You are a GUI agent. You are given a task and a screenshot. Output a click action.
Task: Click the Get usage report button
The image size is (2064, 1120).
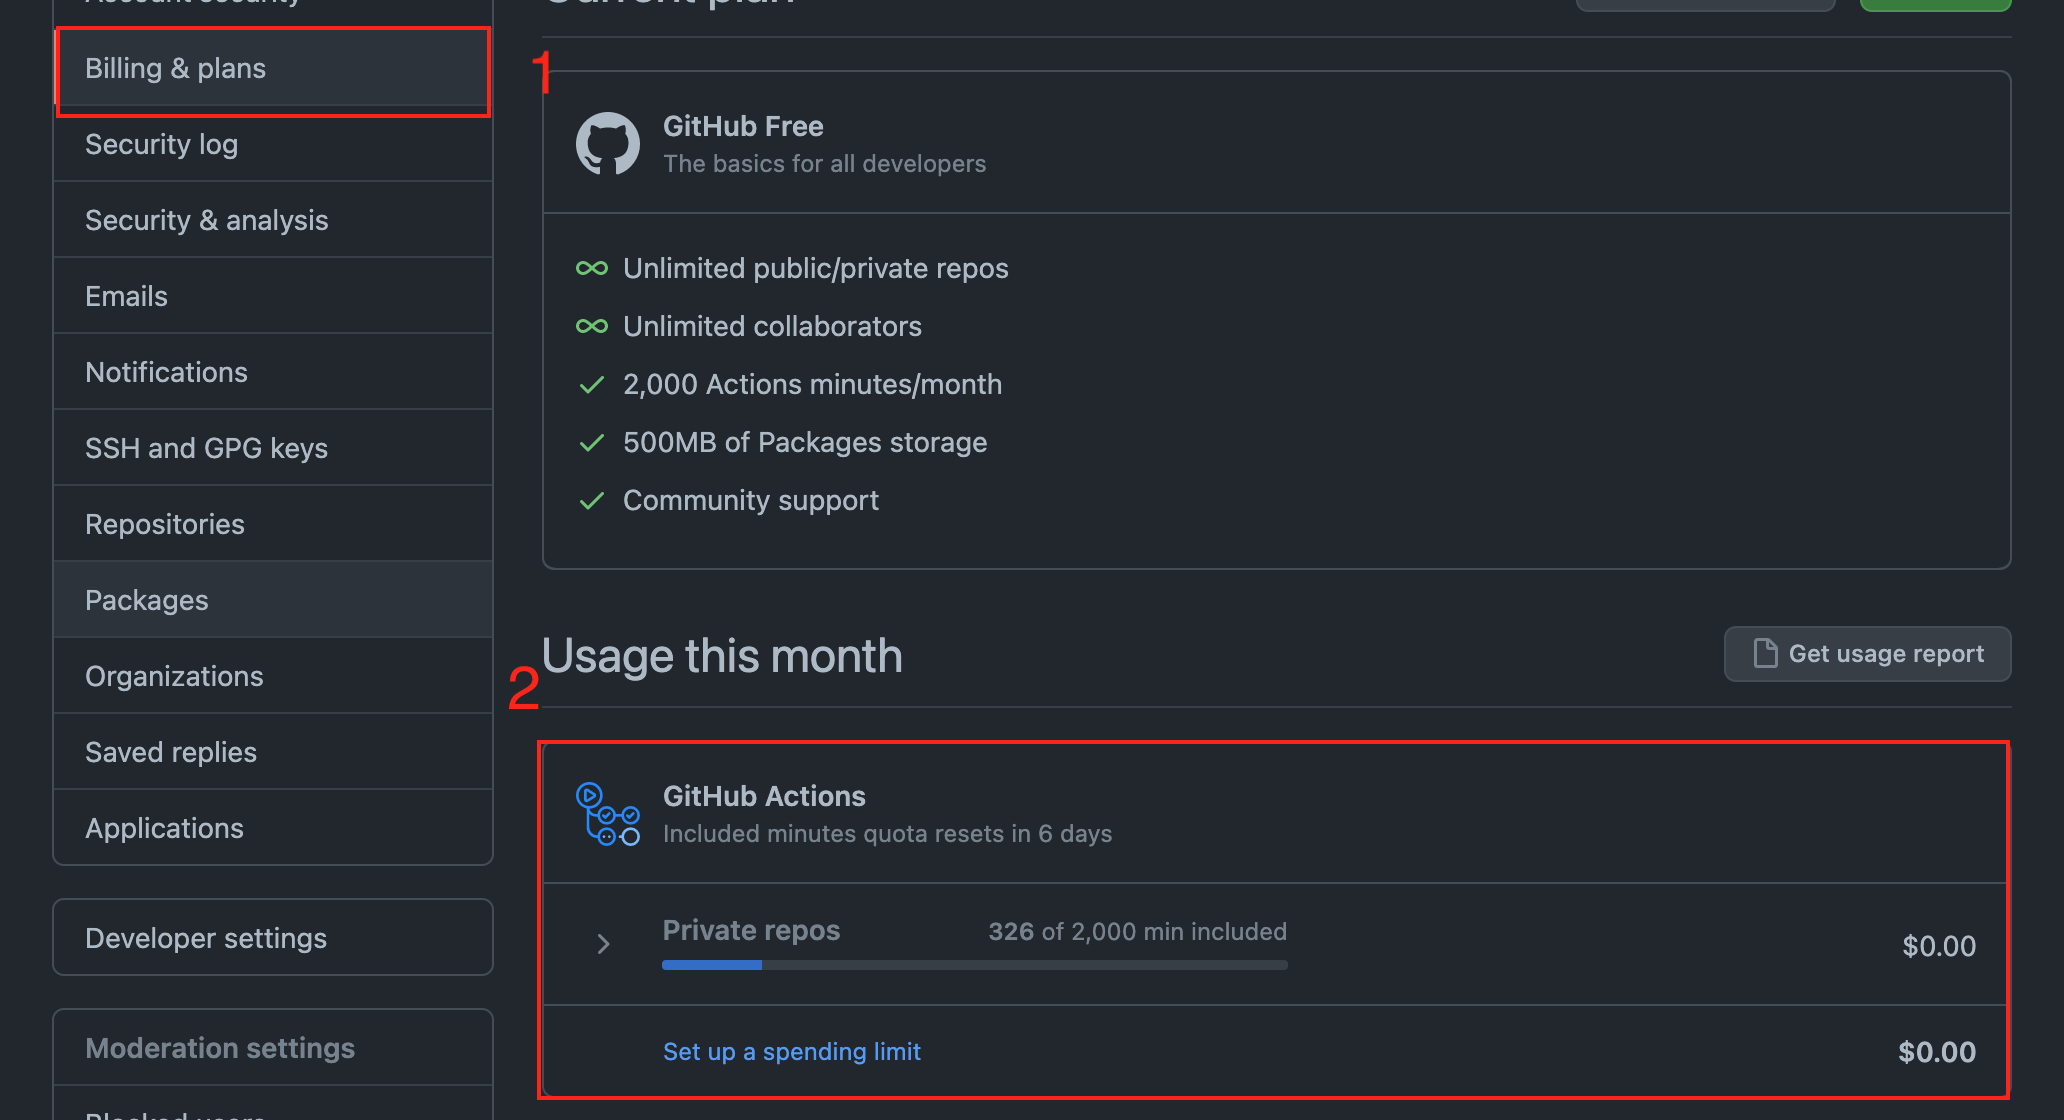[1866, 653]
